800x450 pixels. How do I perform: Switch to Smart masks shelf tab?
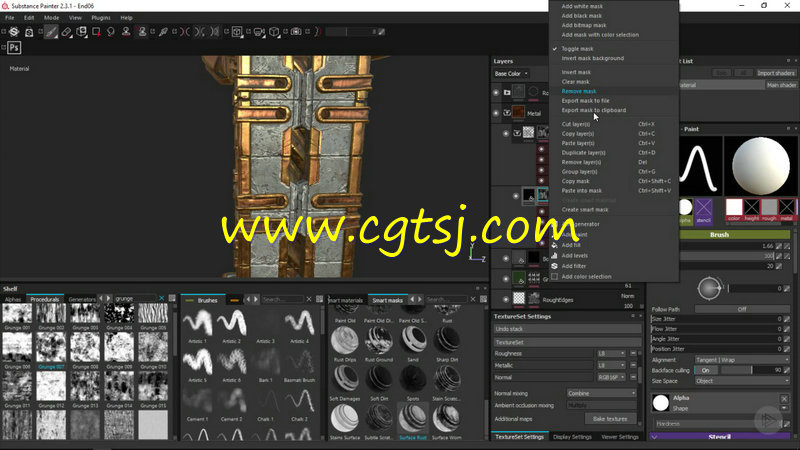[387, 300]
